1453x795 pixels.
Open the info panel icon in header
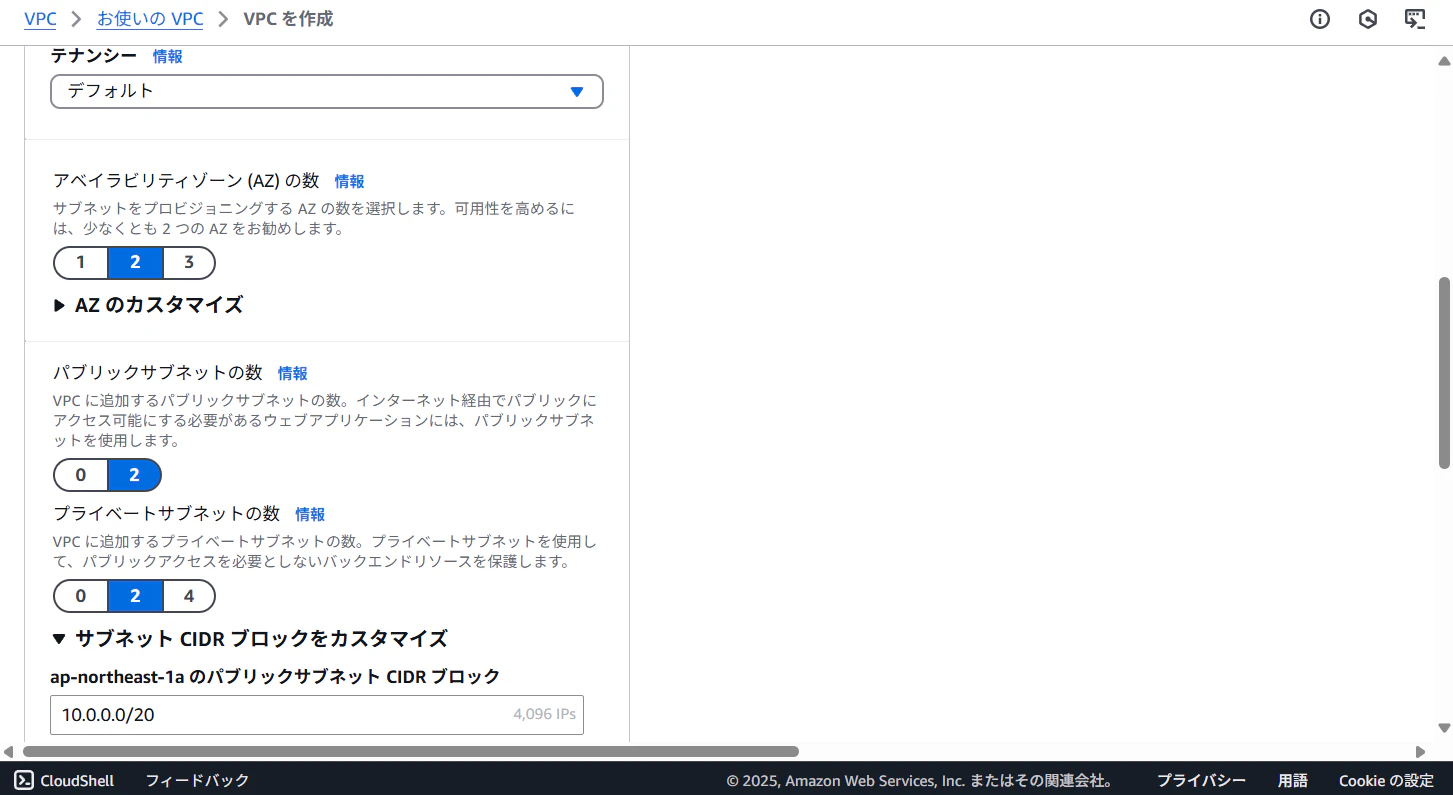coord(1320,19)
